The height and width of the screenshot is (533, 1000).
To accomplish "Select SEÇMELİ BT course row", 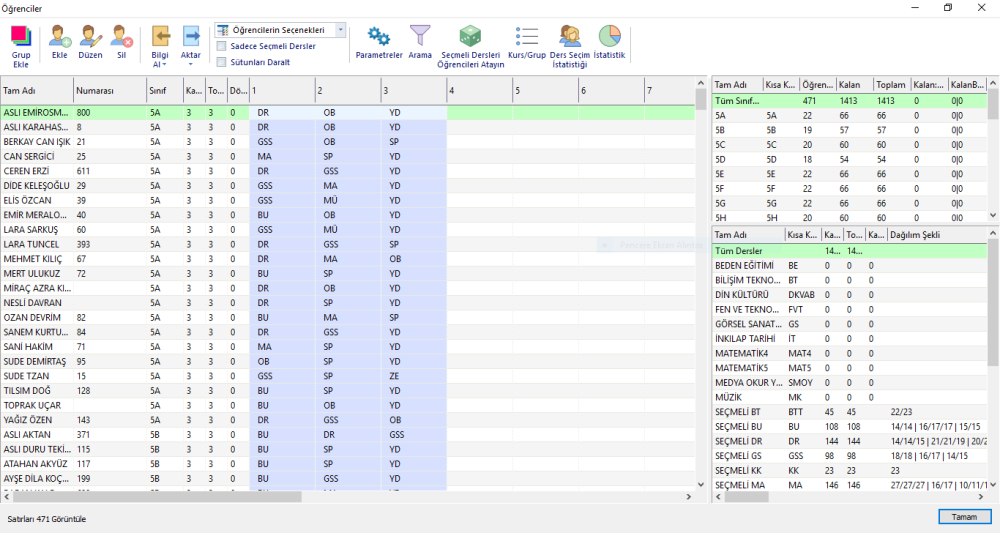I will 738,412.
